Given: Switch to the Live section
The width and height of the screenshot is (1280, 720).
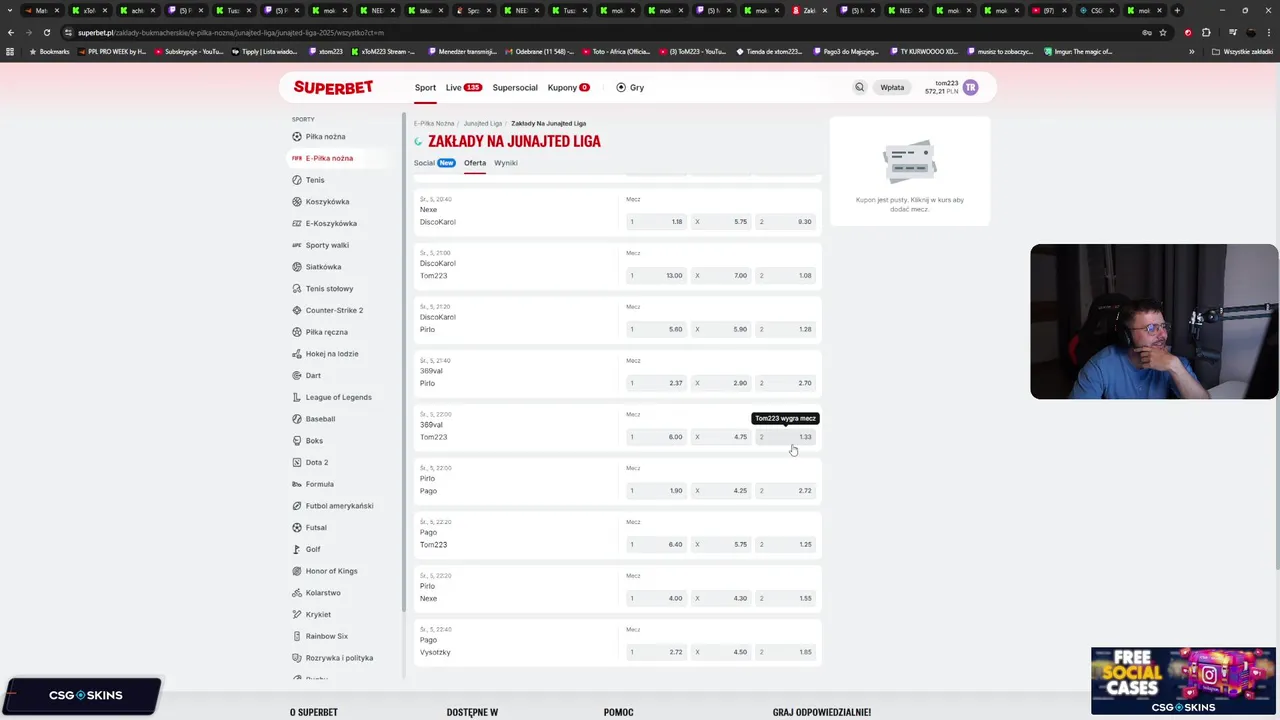Looking at the screenshot, I should coord(463,87).
